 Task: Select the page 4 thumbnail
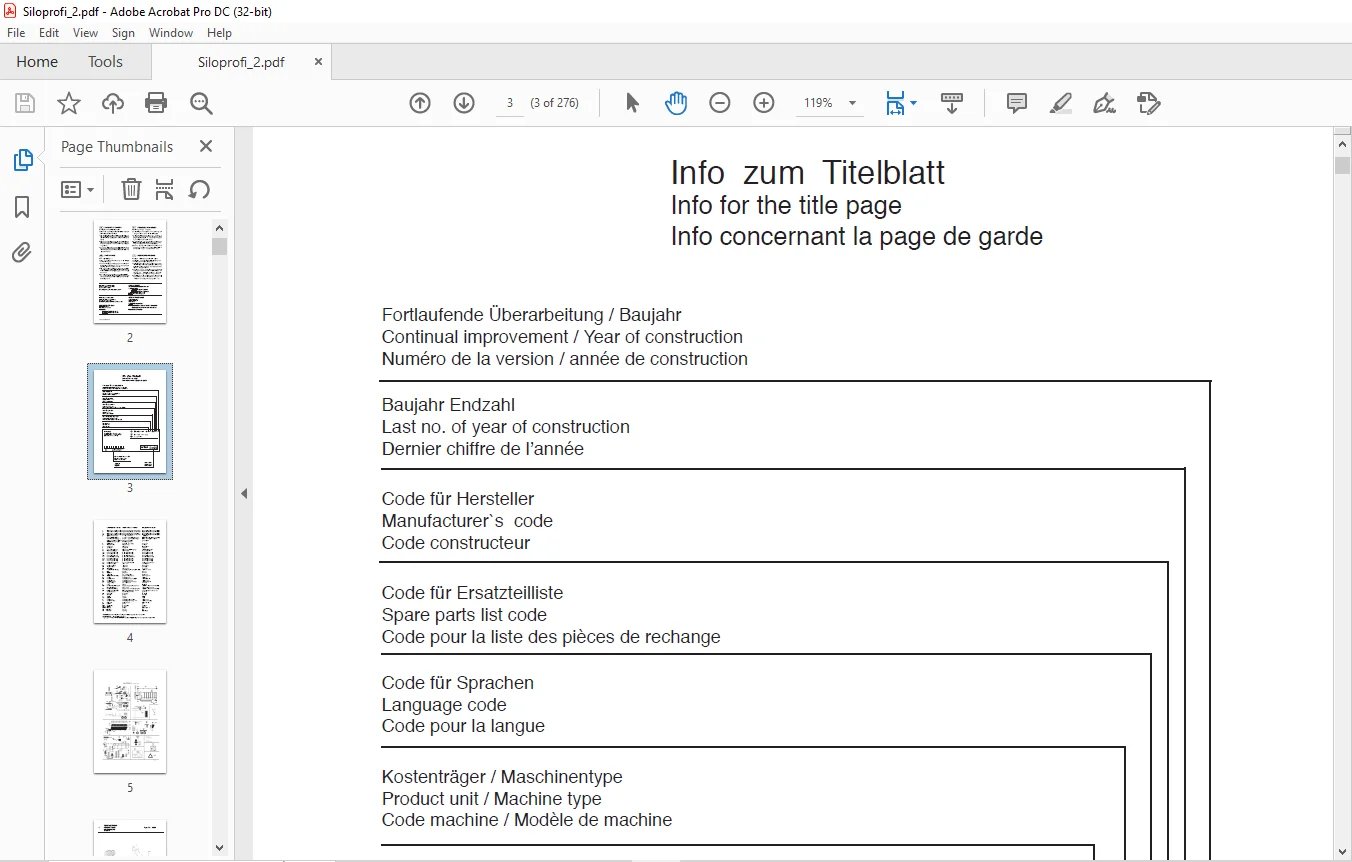pos(130,571)
